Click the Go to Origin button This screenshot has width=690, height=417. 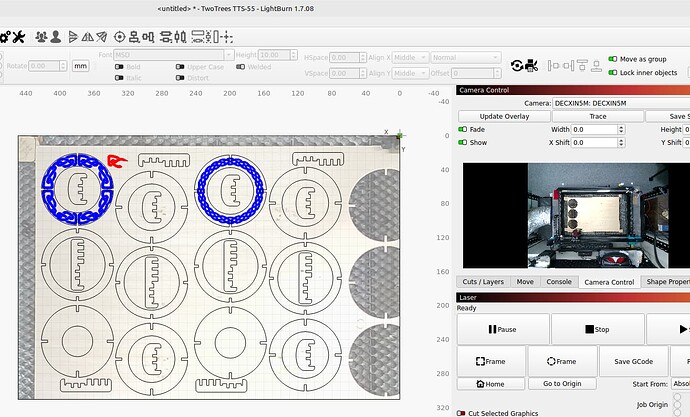pos(562,384)
